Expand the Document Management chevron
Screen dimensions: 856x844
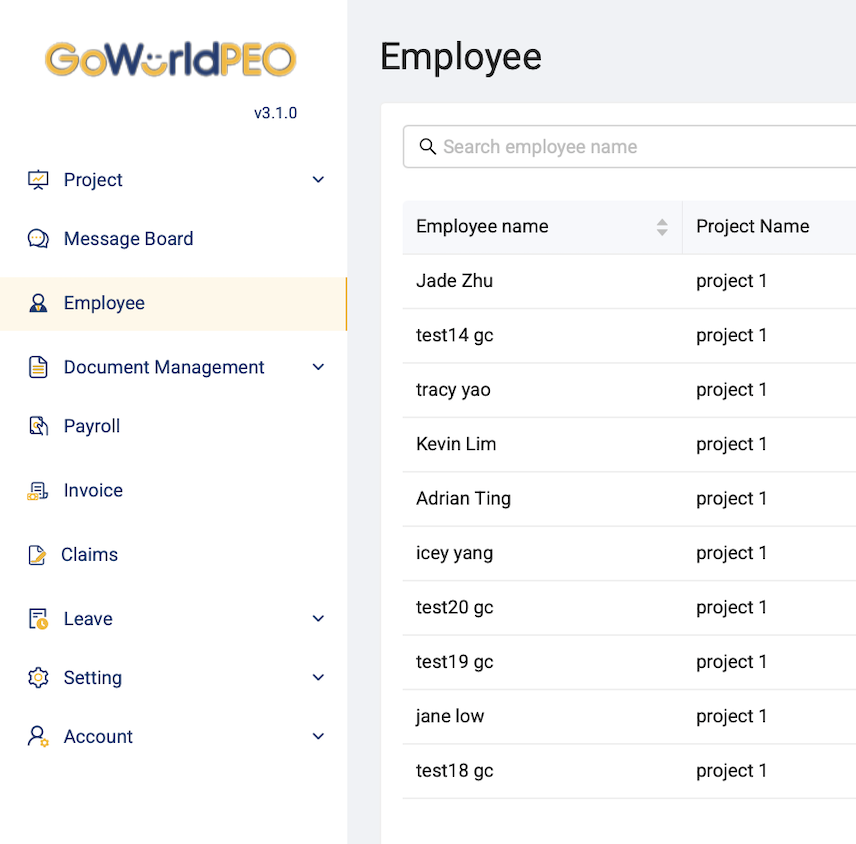[318, 367]
